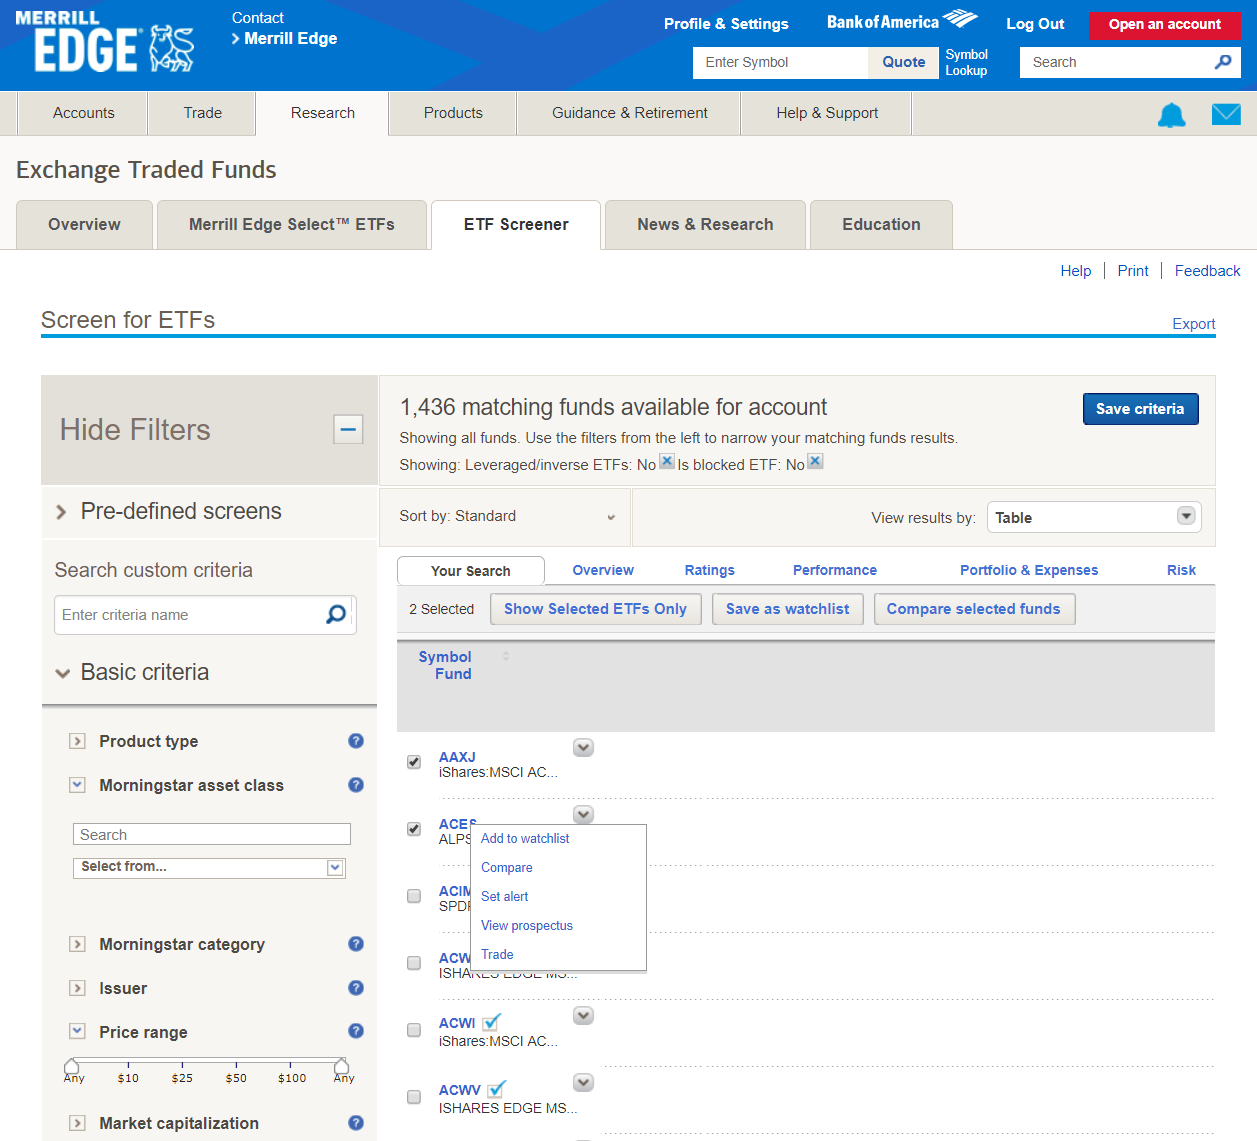
Task: Uncheck the ACES fund checkbox
Action: [414, 829]
